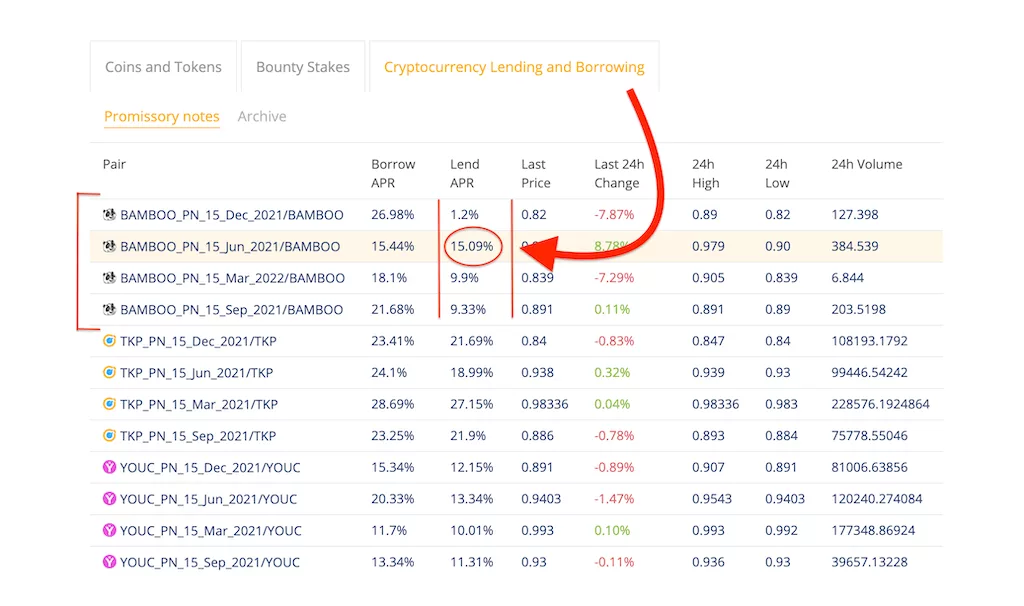Click the -7.87% change value

(614, 214)
